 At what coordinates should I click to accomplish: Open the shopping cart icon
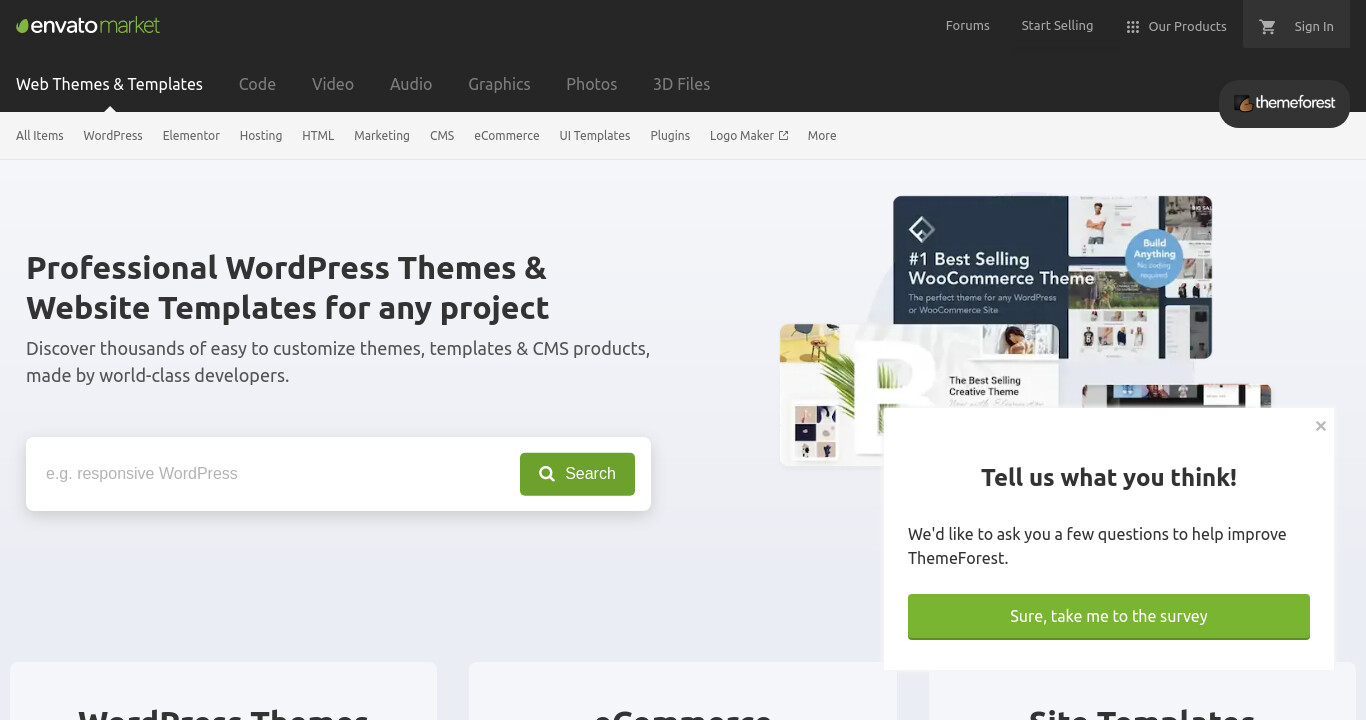[1268, 27]
